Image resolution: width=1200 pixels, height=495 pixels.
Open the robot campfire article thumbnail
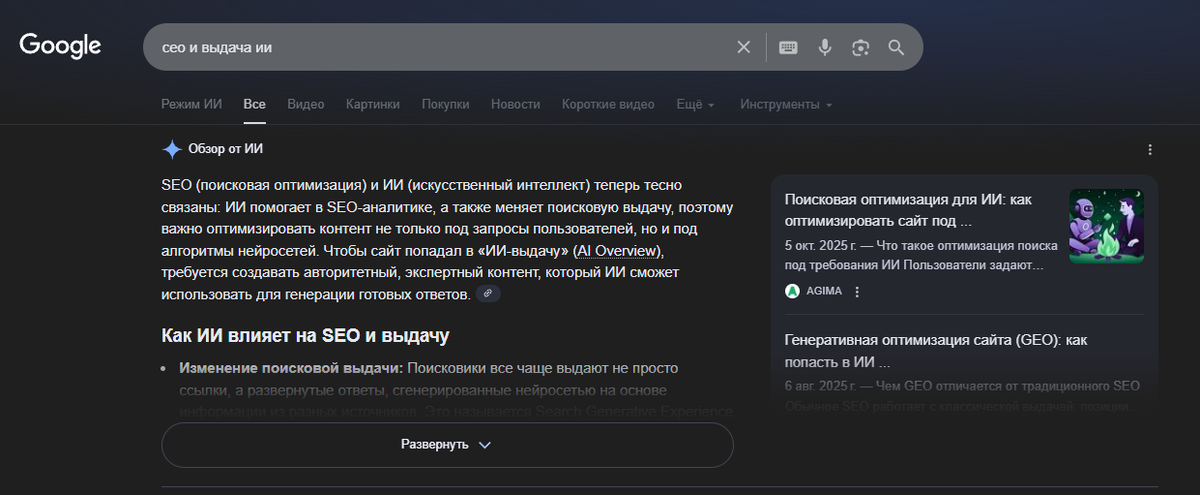point(1106,226)
